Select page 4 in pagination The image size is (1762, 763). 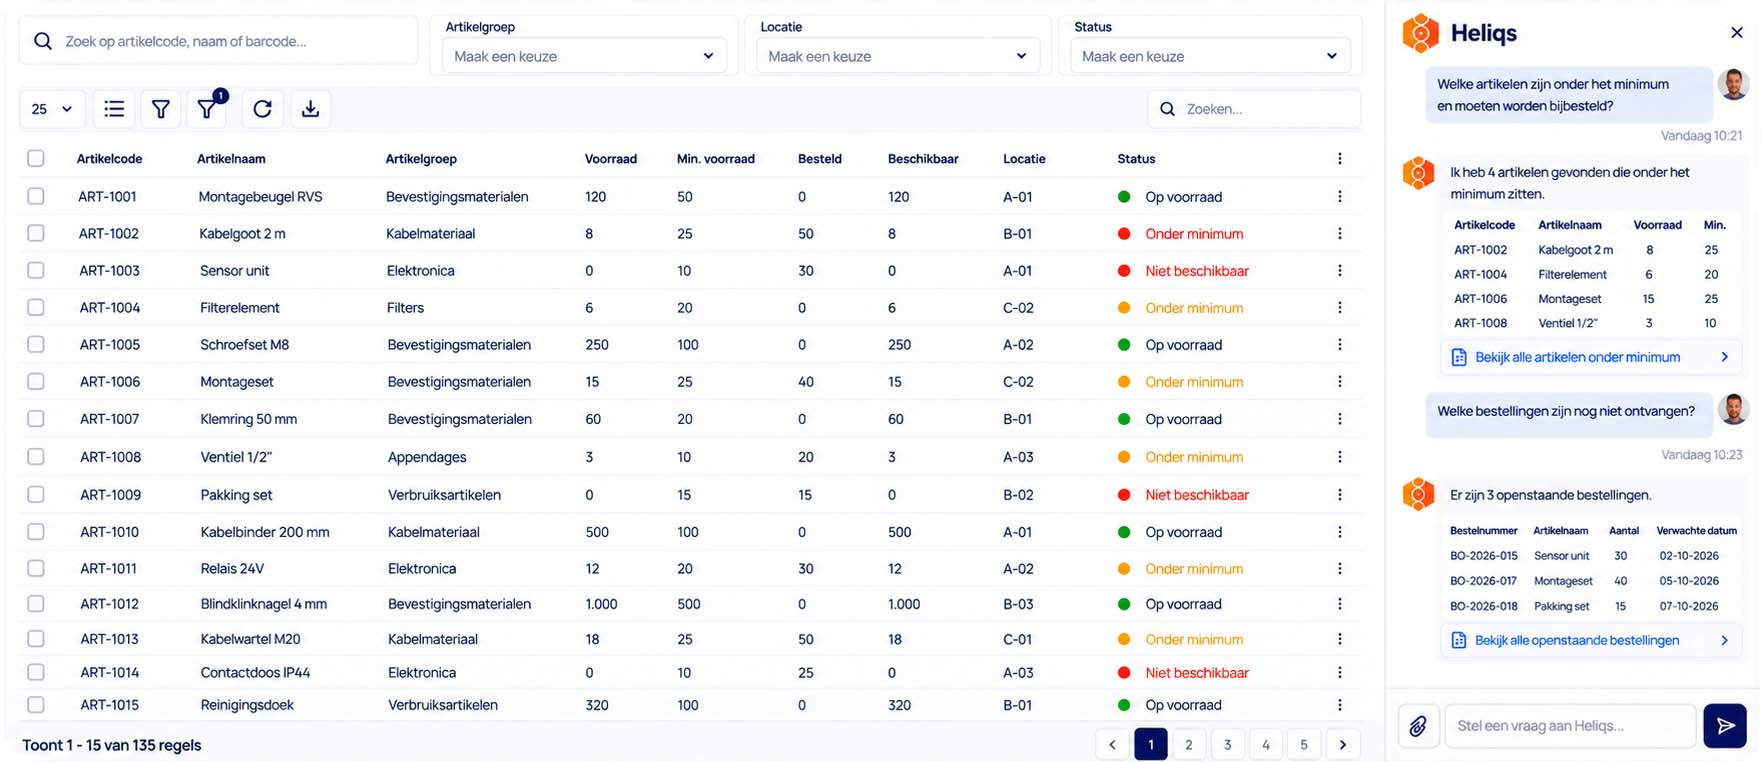click(x=1266, y=745)
